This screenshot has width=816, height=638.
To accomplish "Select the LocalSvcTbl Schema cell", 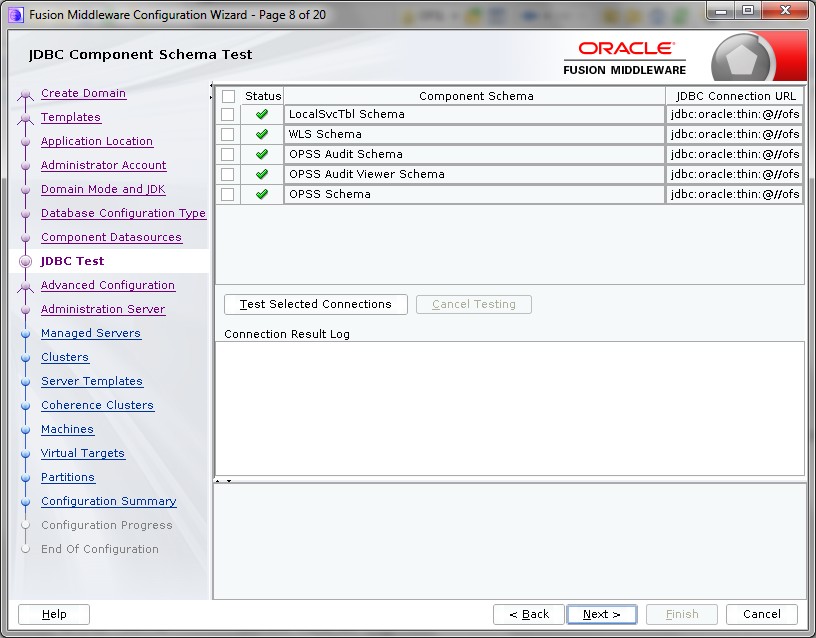I will tap(474, 114).
